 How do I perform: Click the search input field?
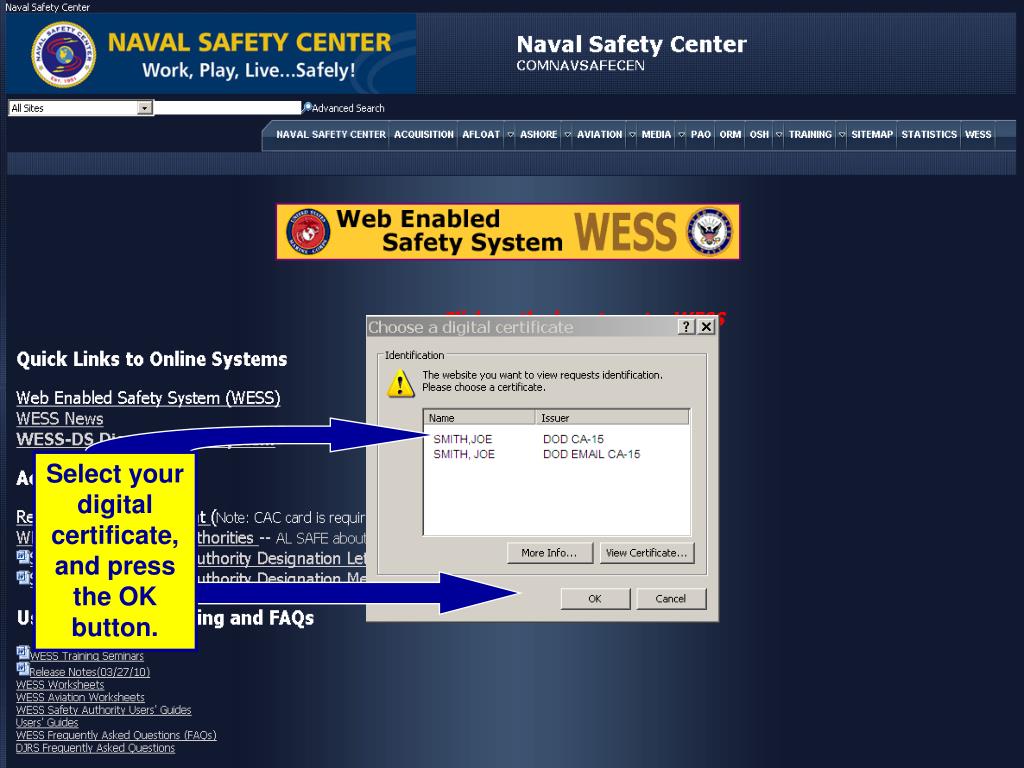228,108
